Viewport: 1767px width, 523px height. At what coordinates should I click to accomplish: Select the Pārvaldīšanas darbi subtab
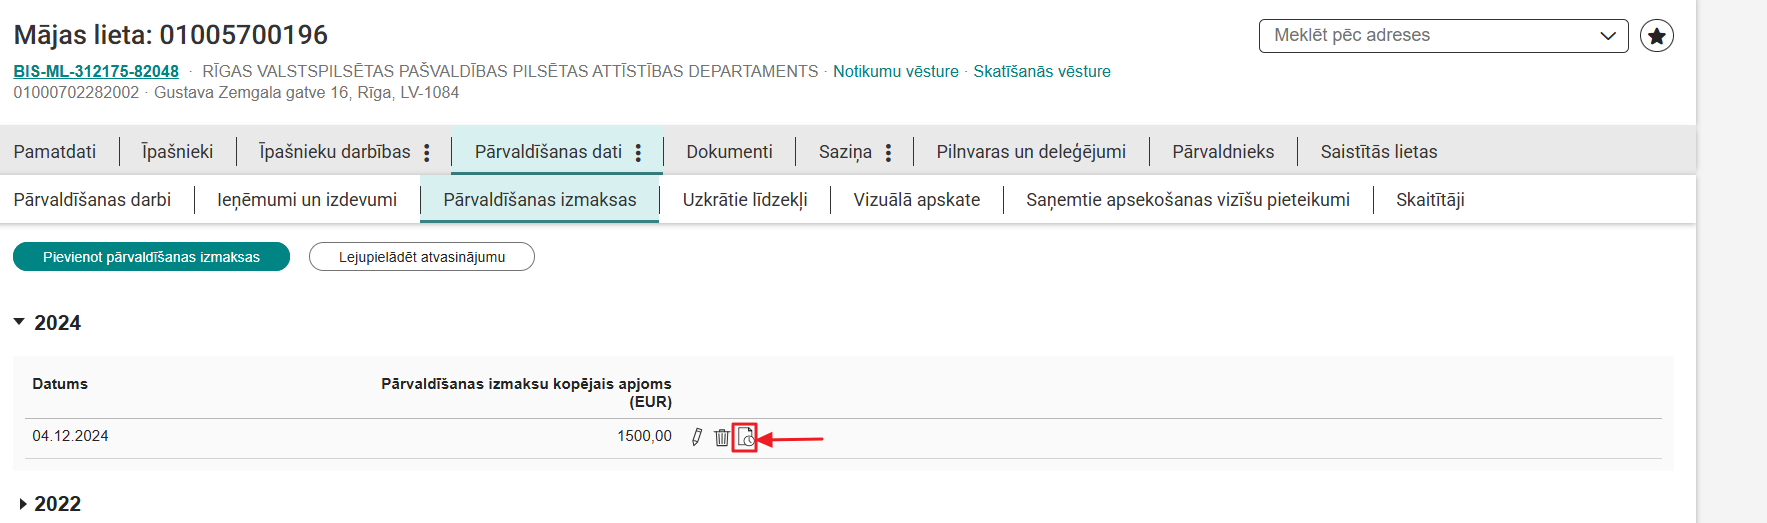(92, 200)
